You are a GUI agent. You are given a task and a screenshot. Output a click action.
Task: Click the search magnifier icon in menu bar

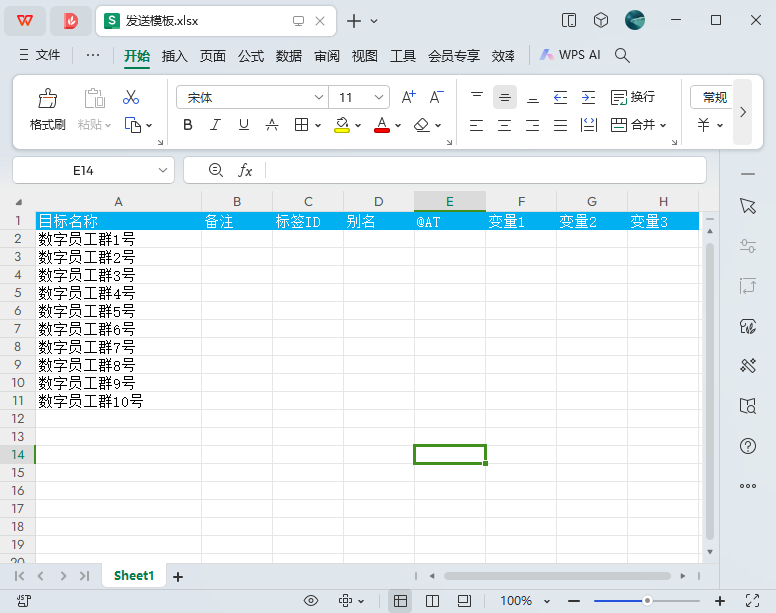(622, 55)
